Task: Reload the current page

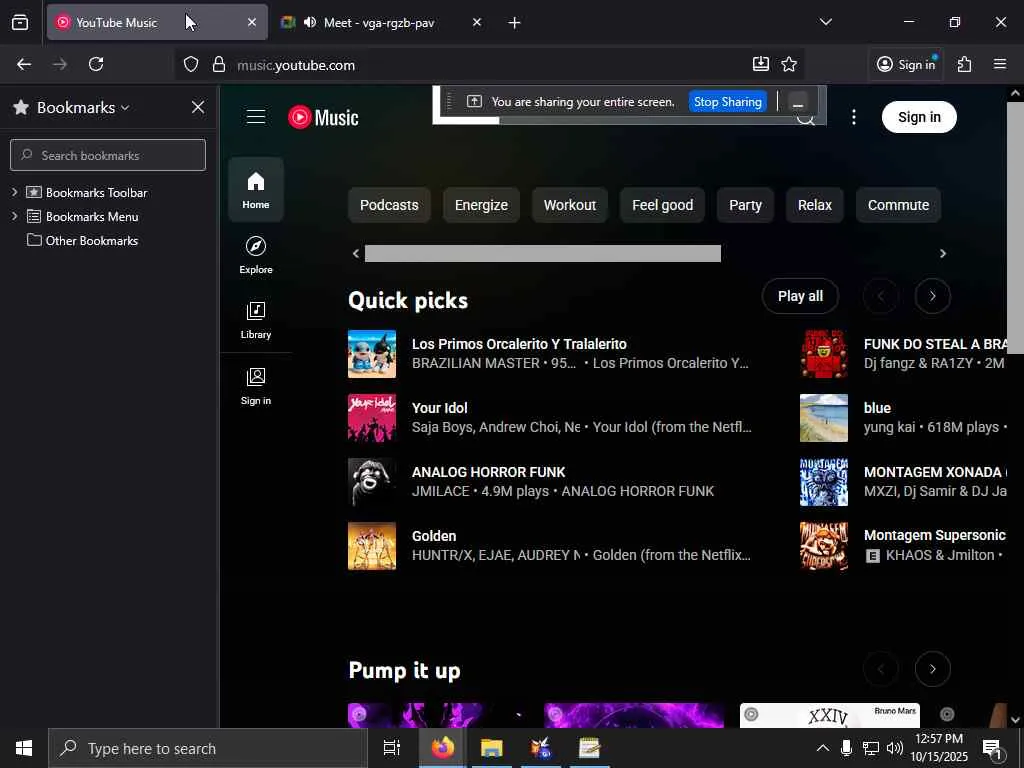Action: (96, 64)
